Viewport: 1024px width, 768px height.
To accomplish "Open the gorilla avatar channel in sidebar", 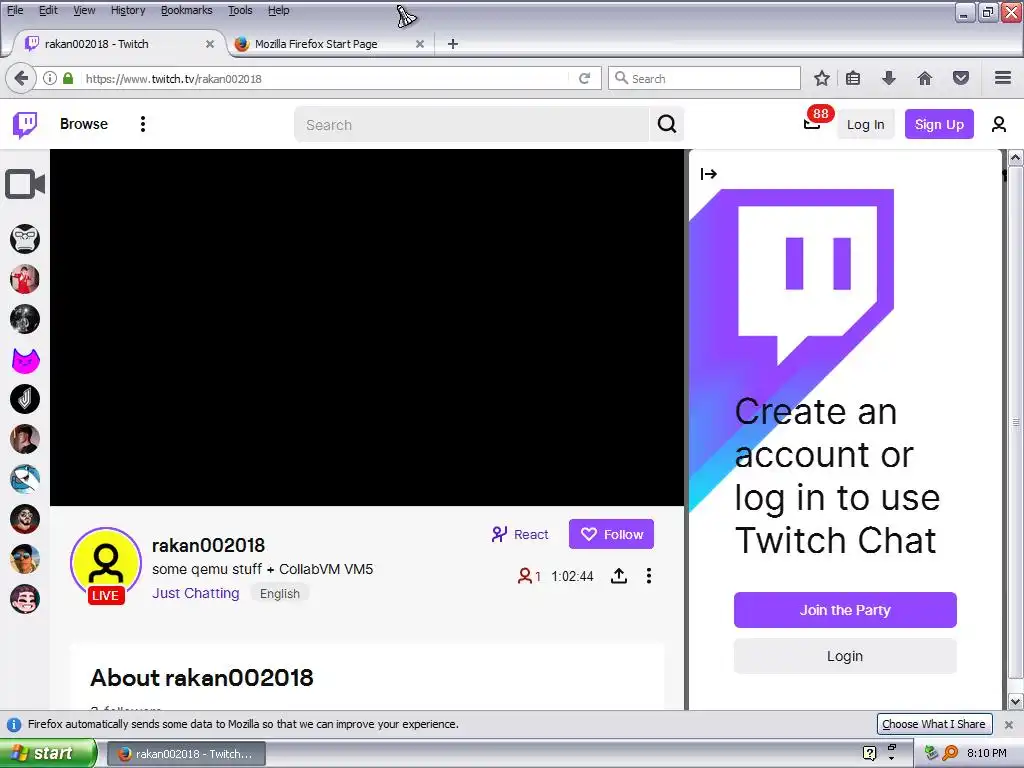I will [25, 239].
